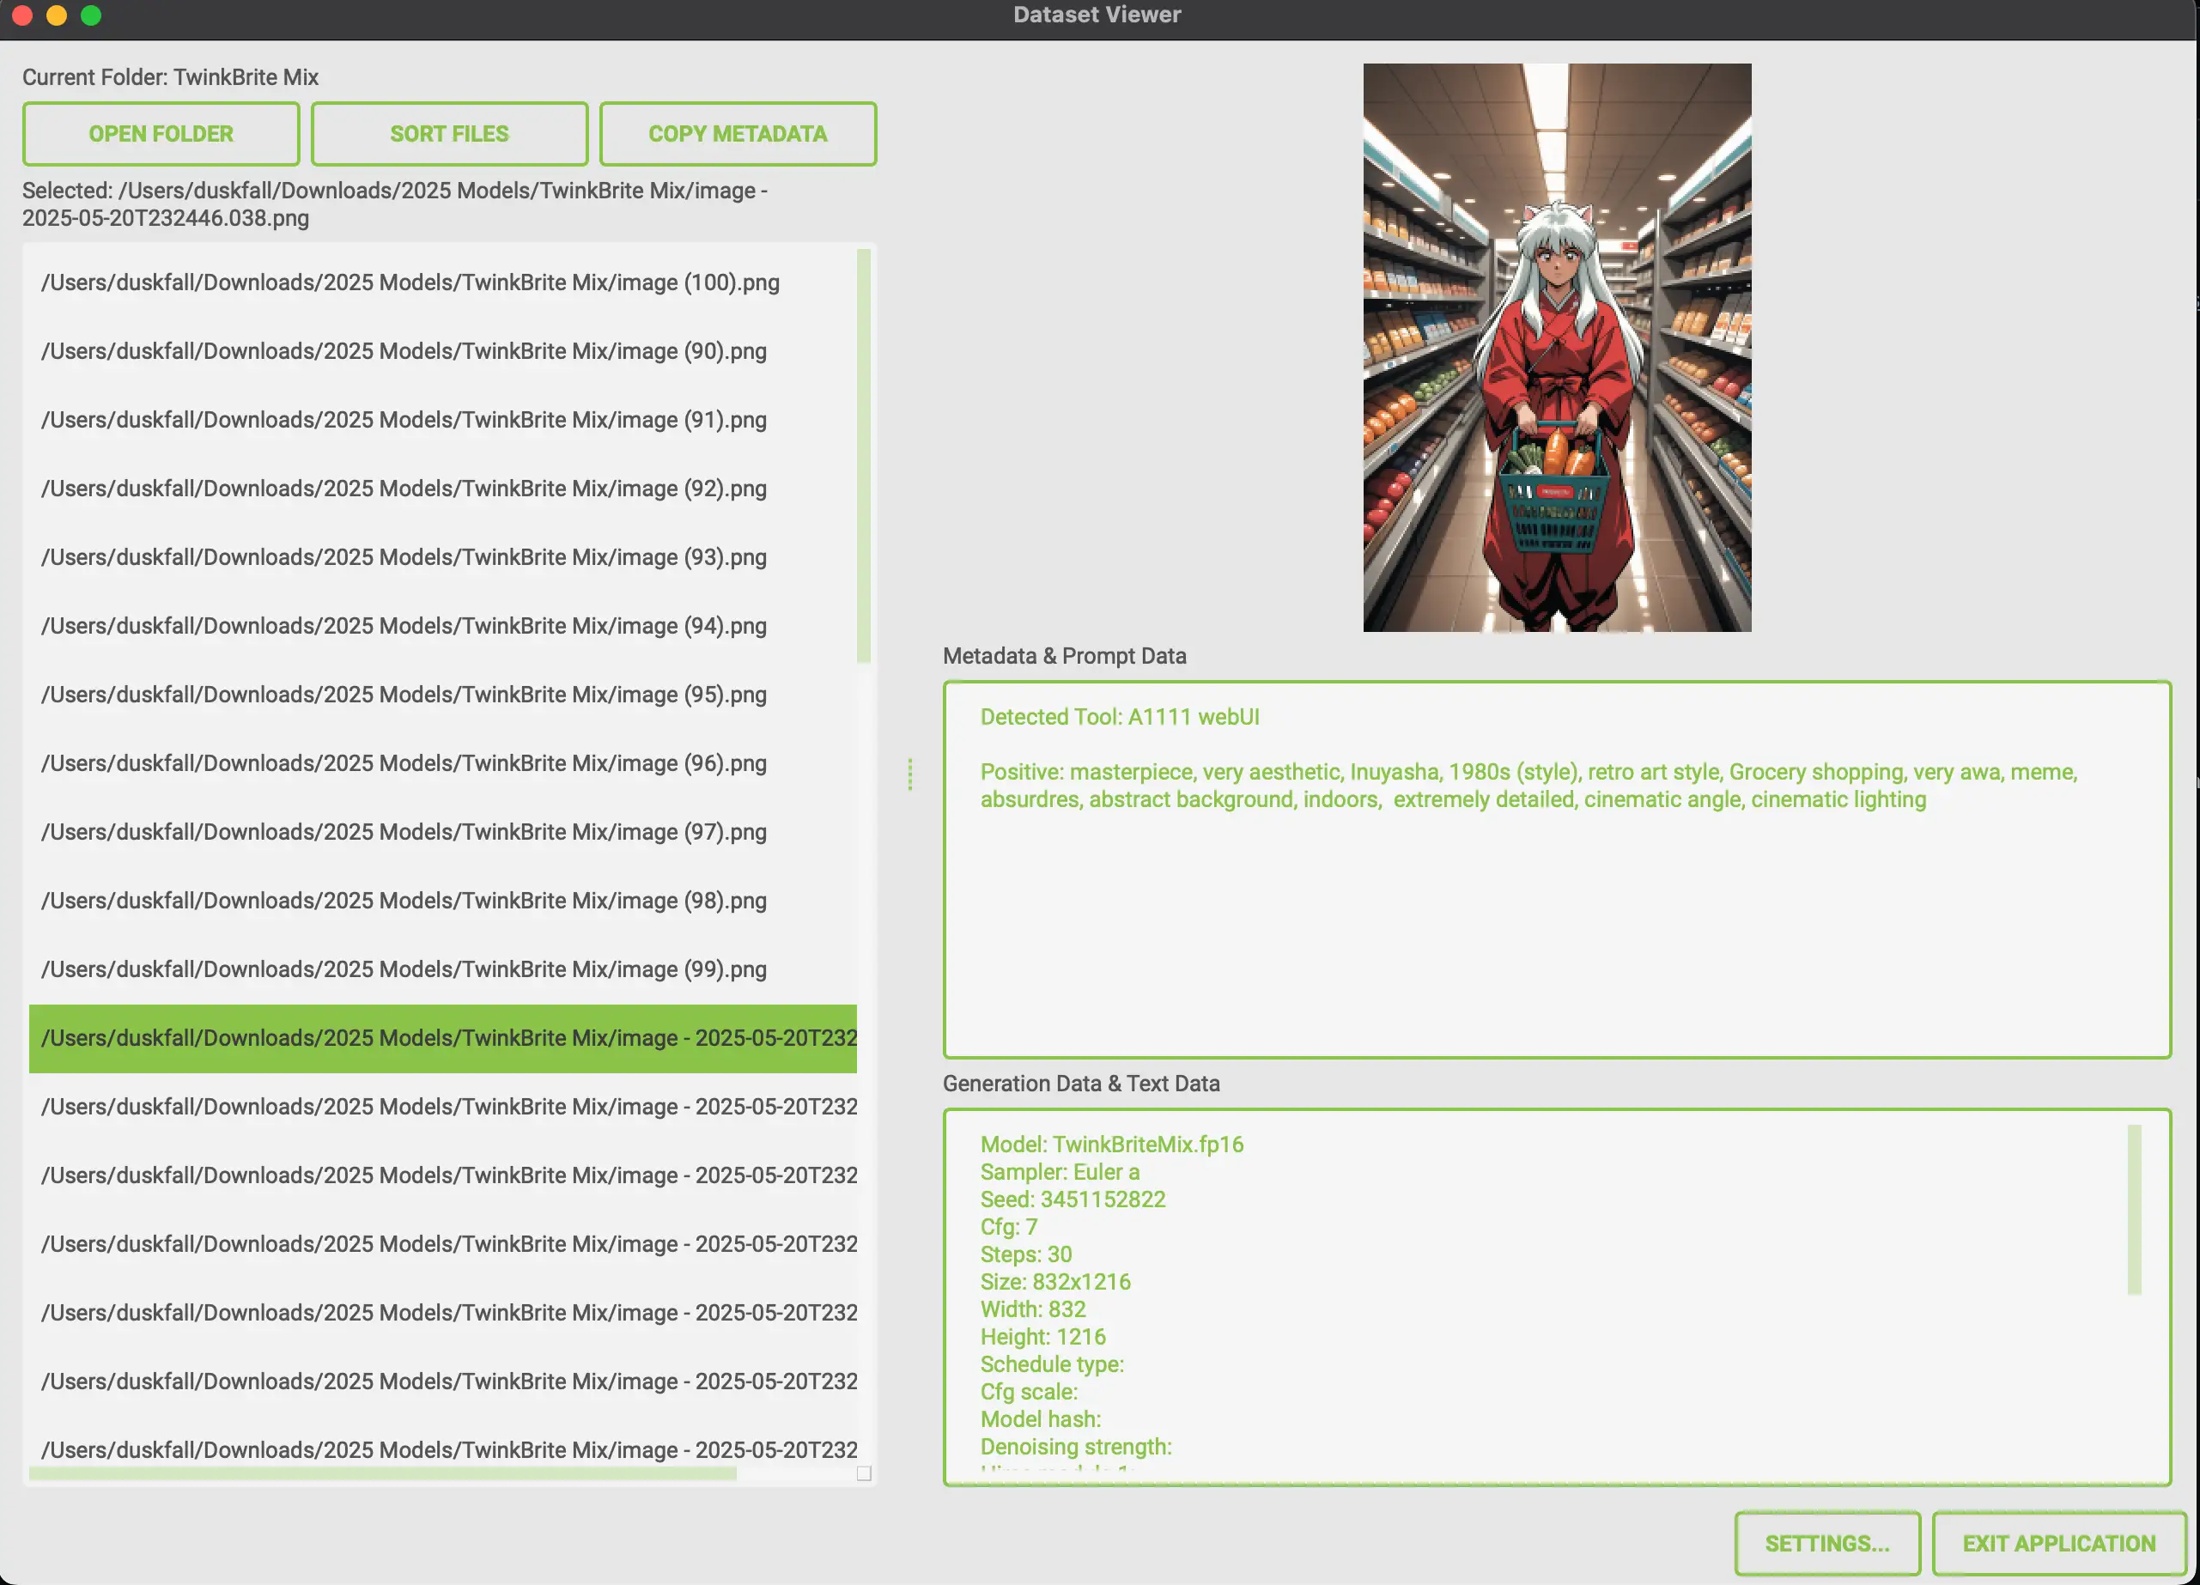Click the Steps: 30 line

point(1026,1255)
